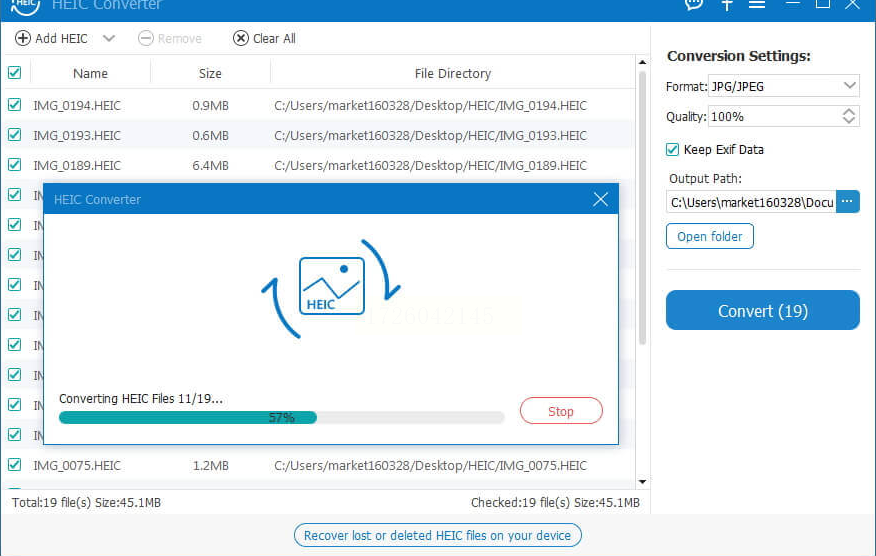This screenshot has height=556, width=876.
Task: Click the IMG_0193.HEIC directory path
Action: pos(430,136)
